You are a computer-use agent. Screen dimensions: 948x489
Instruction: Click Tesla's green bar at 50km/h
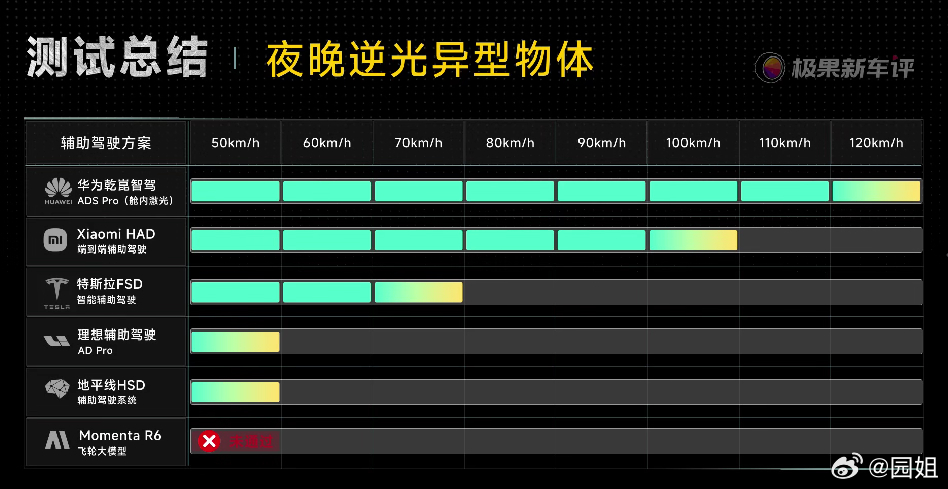tap(235, 292)
